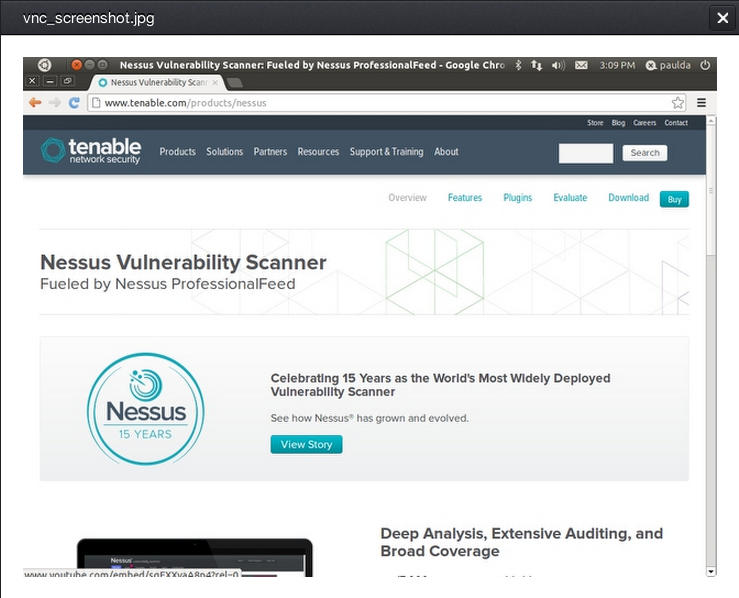
Task: Click the tenable network security logo
Action: 90,151
